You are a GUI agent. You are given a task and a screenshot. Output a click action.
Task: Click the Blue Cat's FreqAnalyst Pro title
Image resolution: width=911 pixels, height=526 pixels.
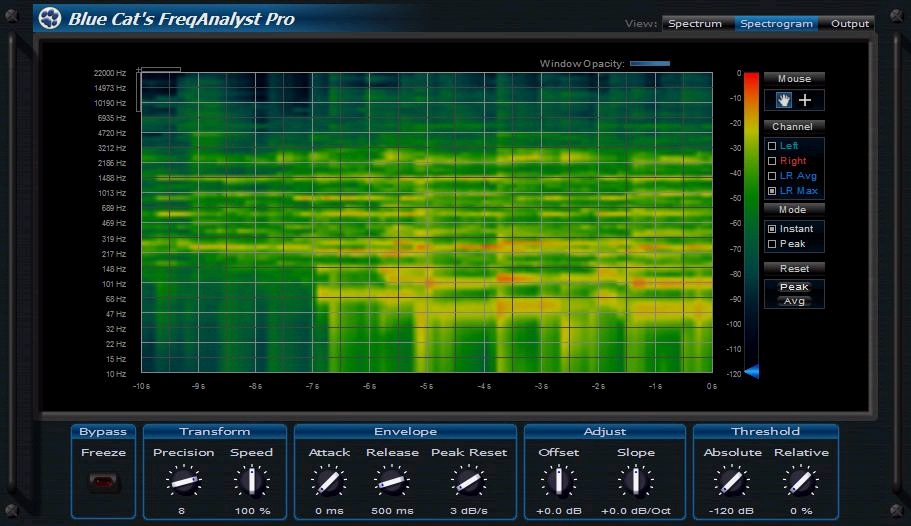(181, 19)
